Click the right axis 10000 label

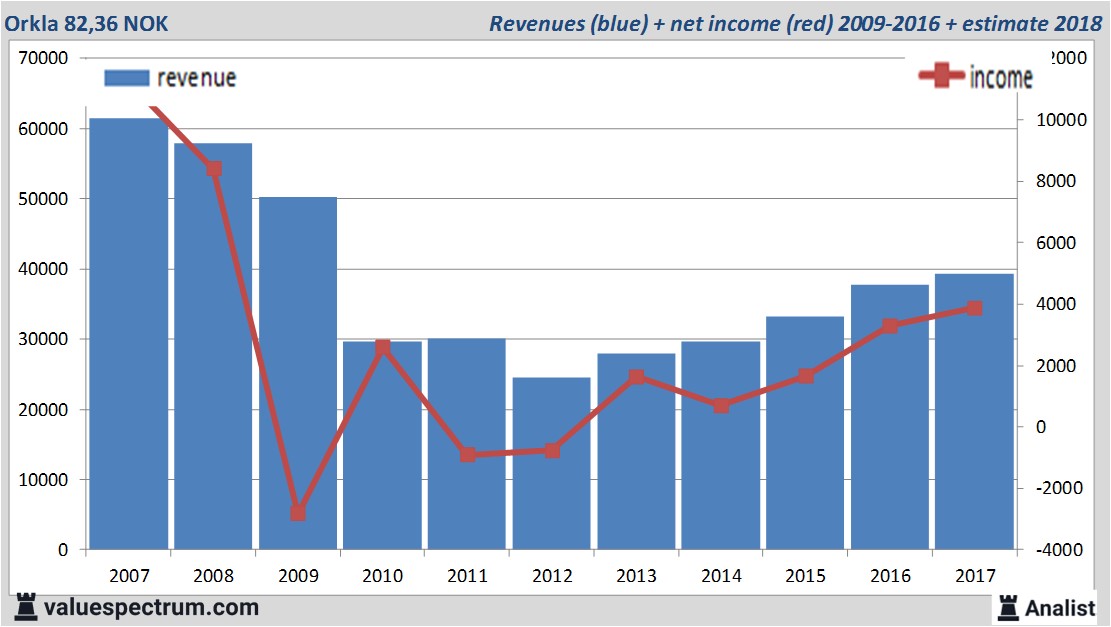point(1061,120)
